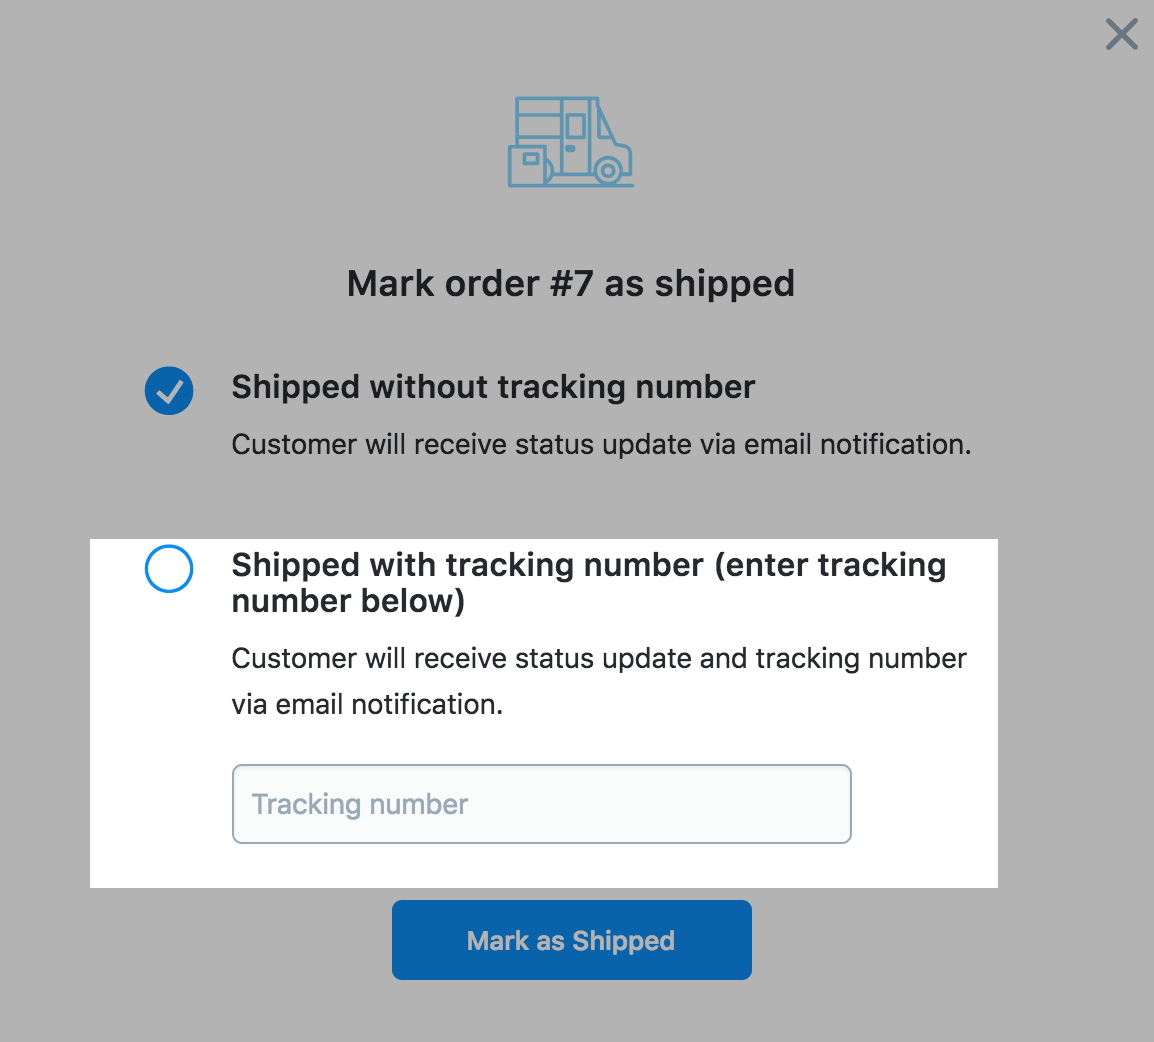
Task: Select the checked blue radio circle
Action: point(169,390)
